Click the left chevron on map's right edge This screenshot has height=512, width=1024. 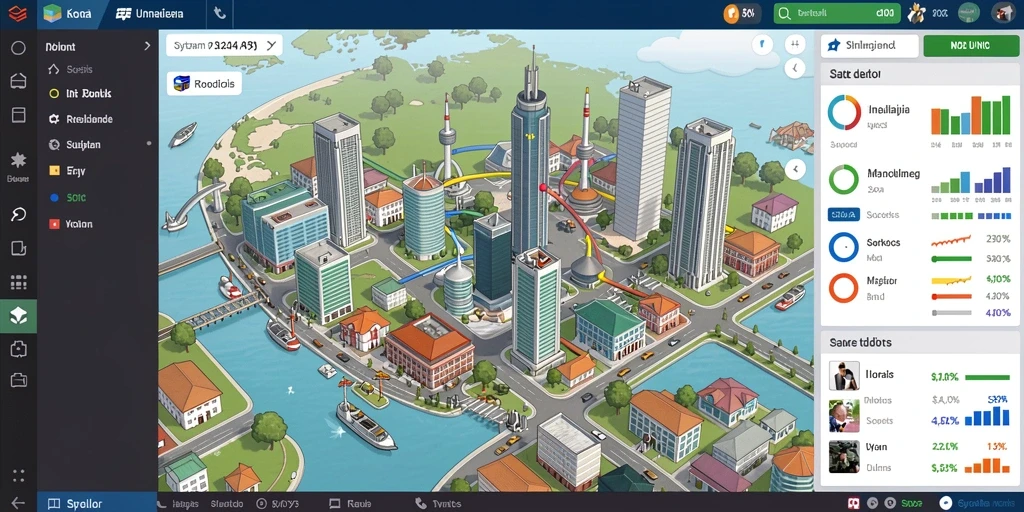[795, 170]
